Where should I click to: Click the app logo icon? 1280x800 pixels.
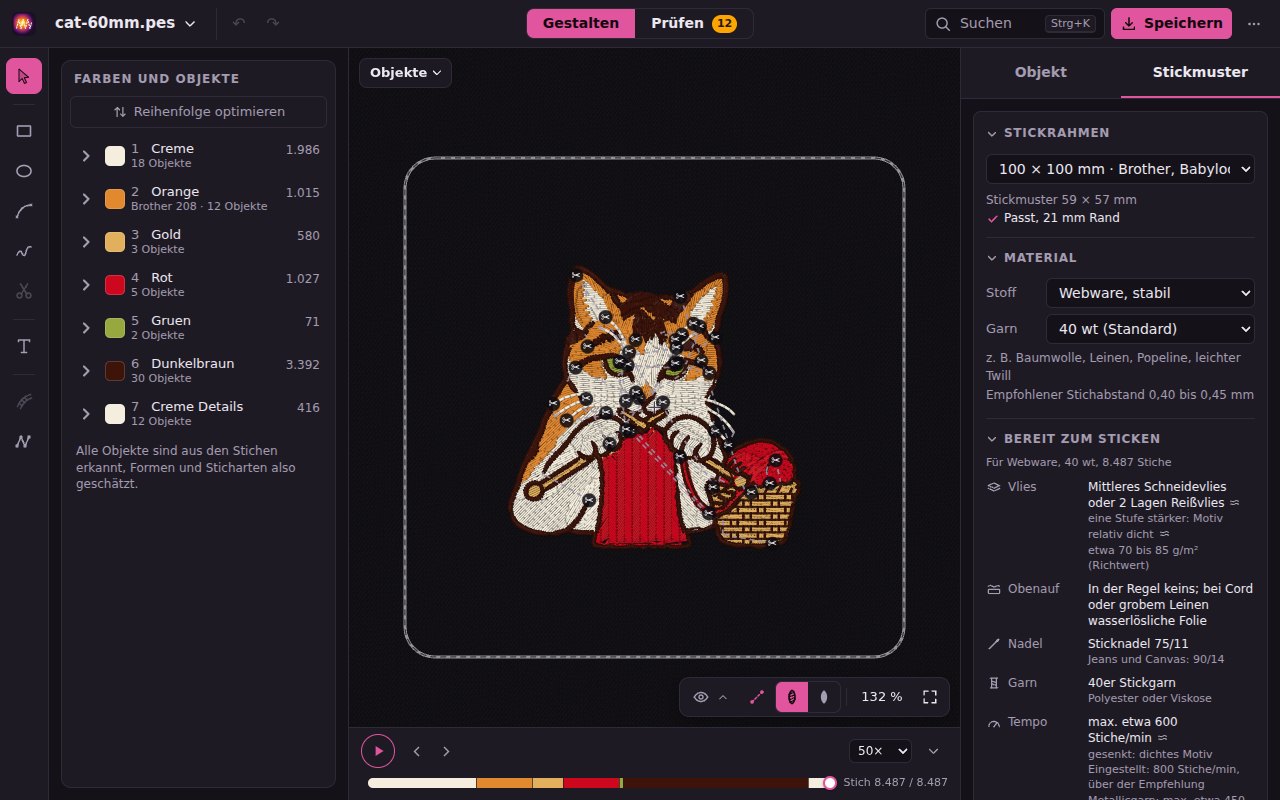24,23
